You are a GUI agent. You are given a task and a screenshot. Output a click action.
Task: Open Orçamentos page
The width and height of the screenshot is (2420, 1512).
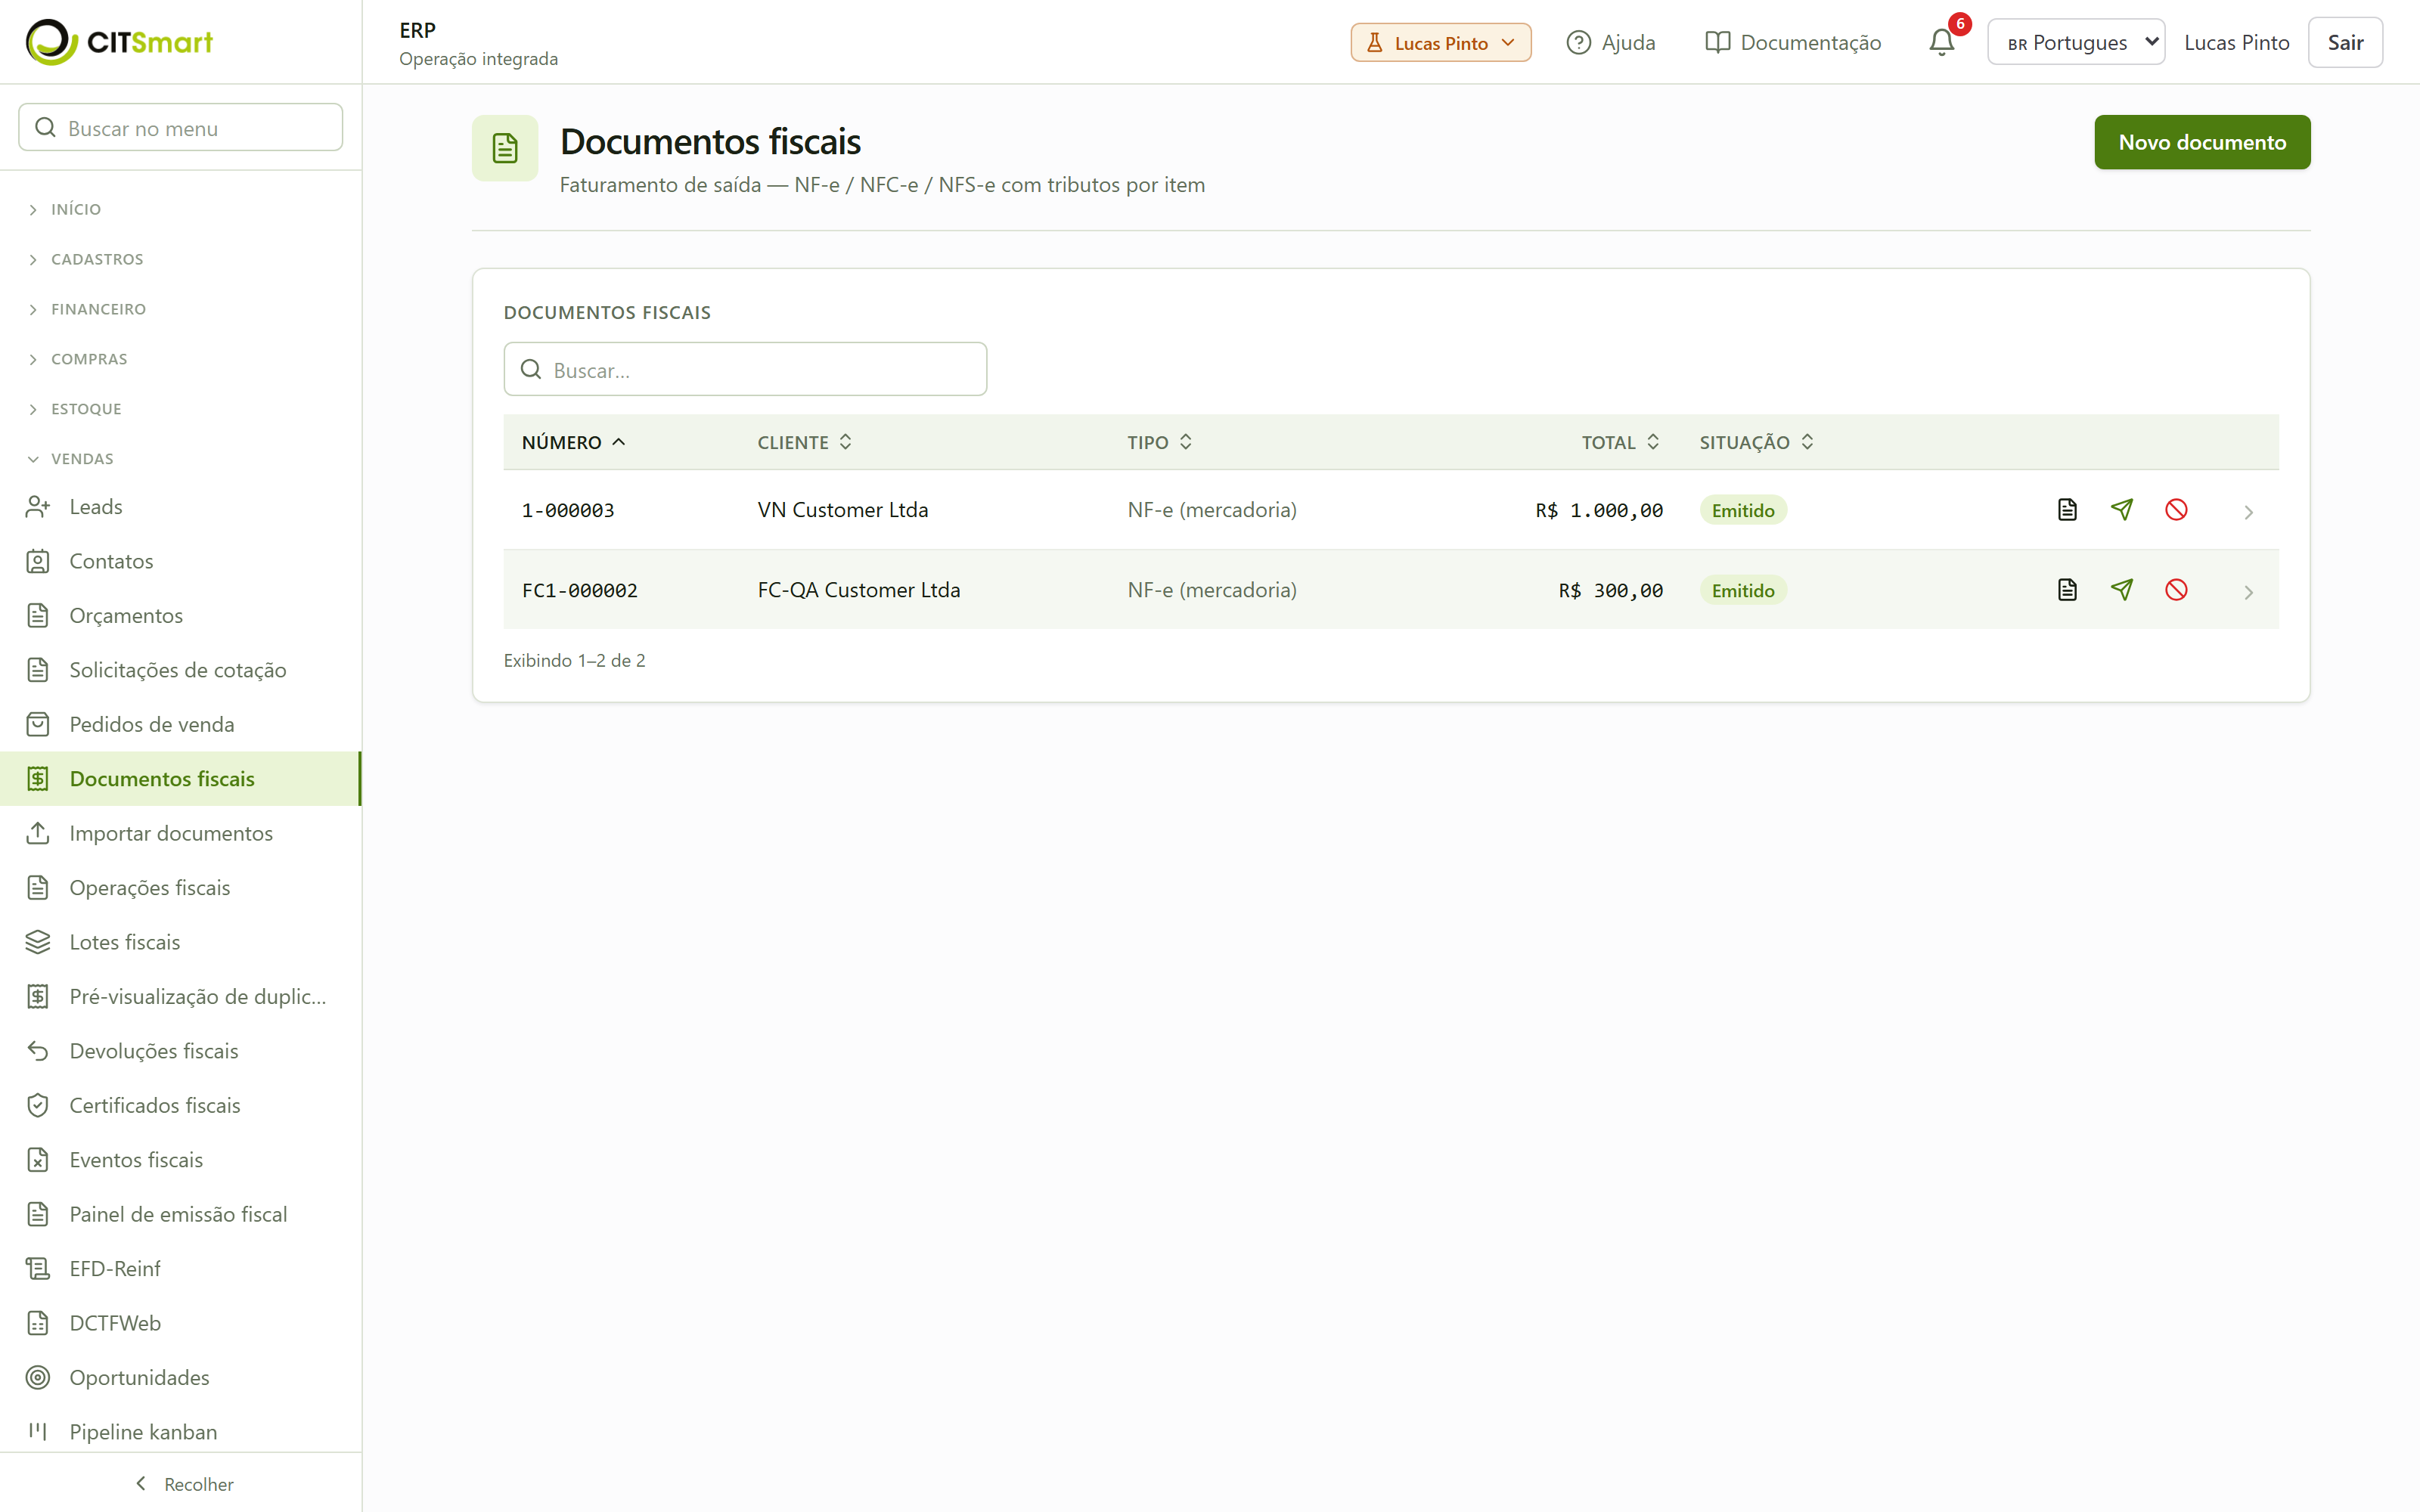tap(180, 616)
